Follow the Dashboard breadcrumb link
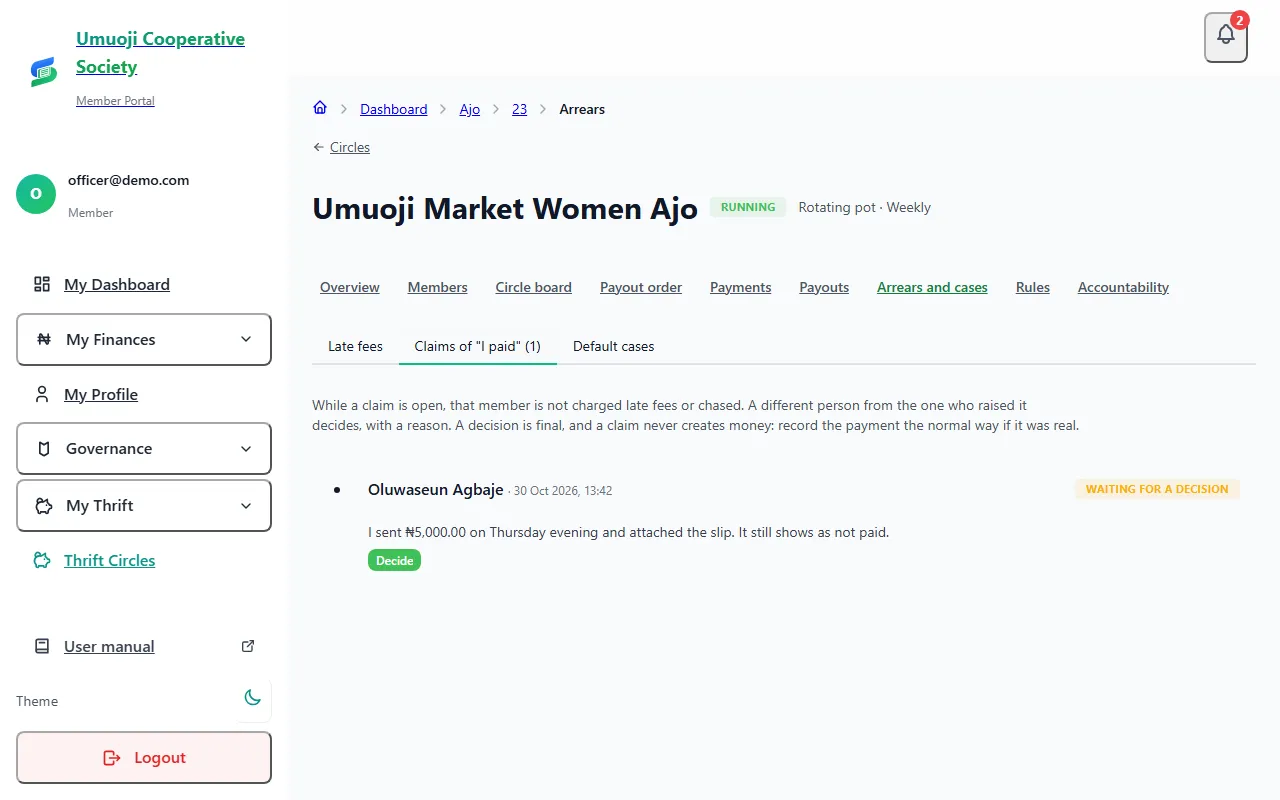The height and width of the screenshot is (800, 1280). (394, 109)
